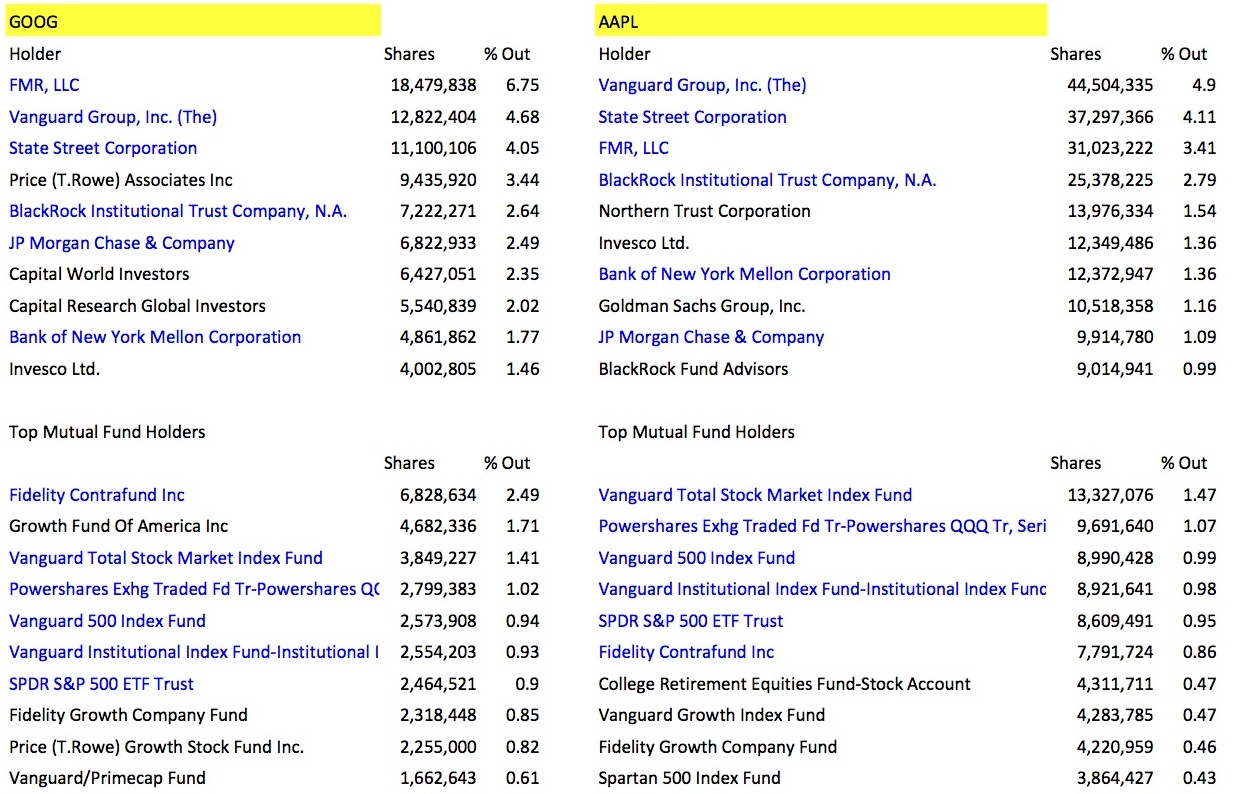Click Growth Fund Of America Inc fund name
The height and width of the screenshot is (794, 1237).
click(119, 526)
